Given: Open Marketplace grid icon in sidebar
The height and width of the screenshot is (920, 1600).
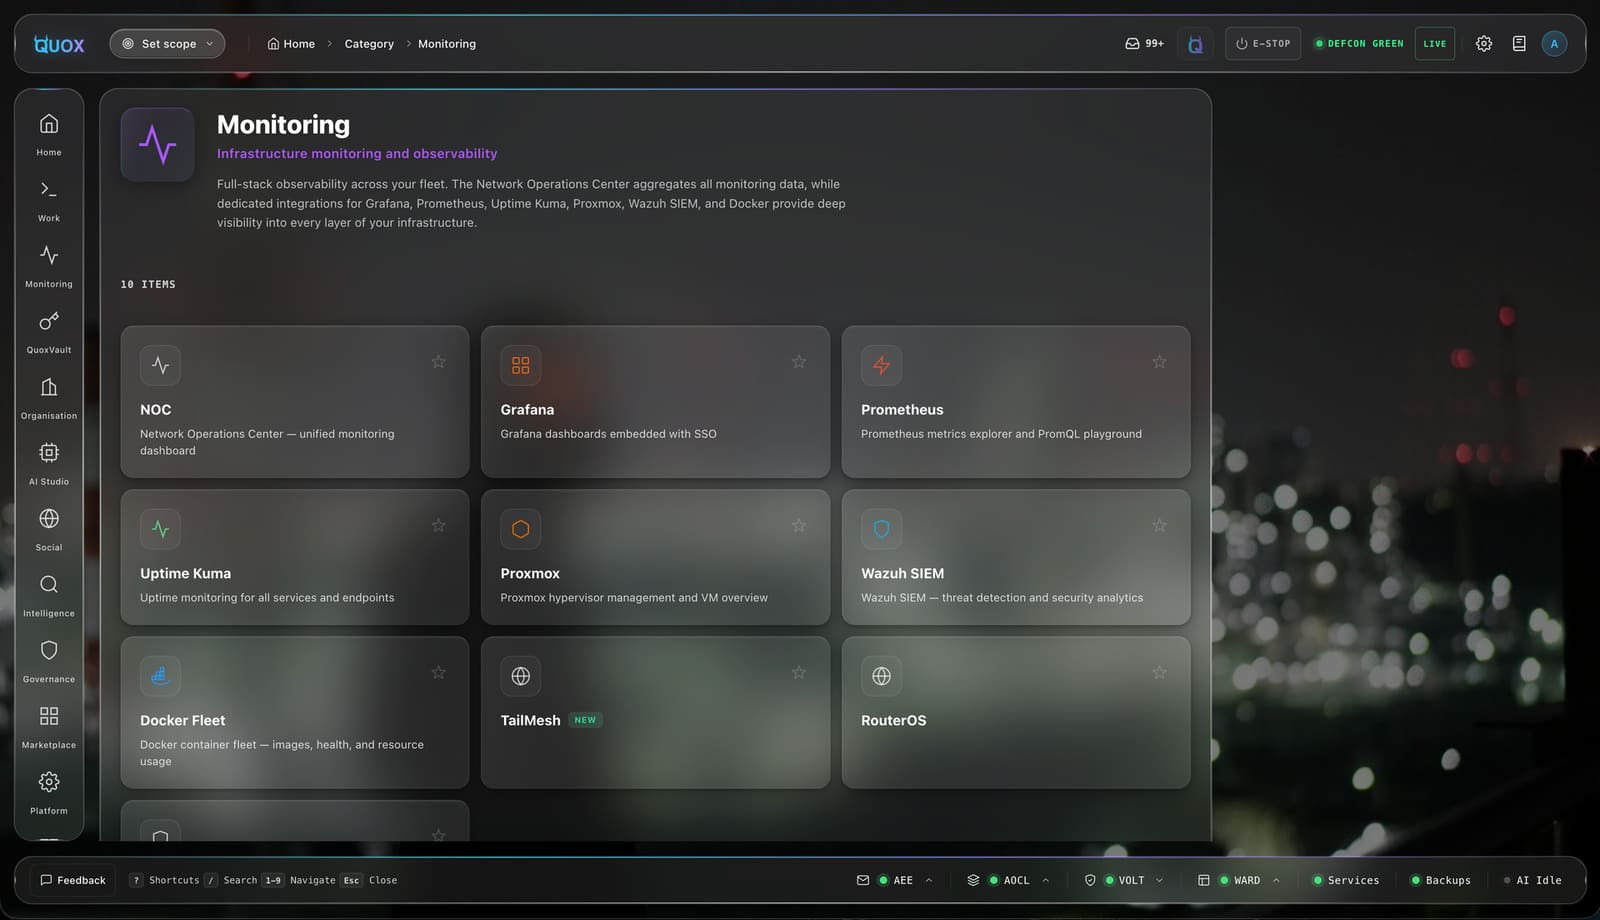Looking at the screenshot, I should pos(49,716).
